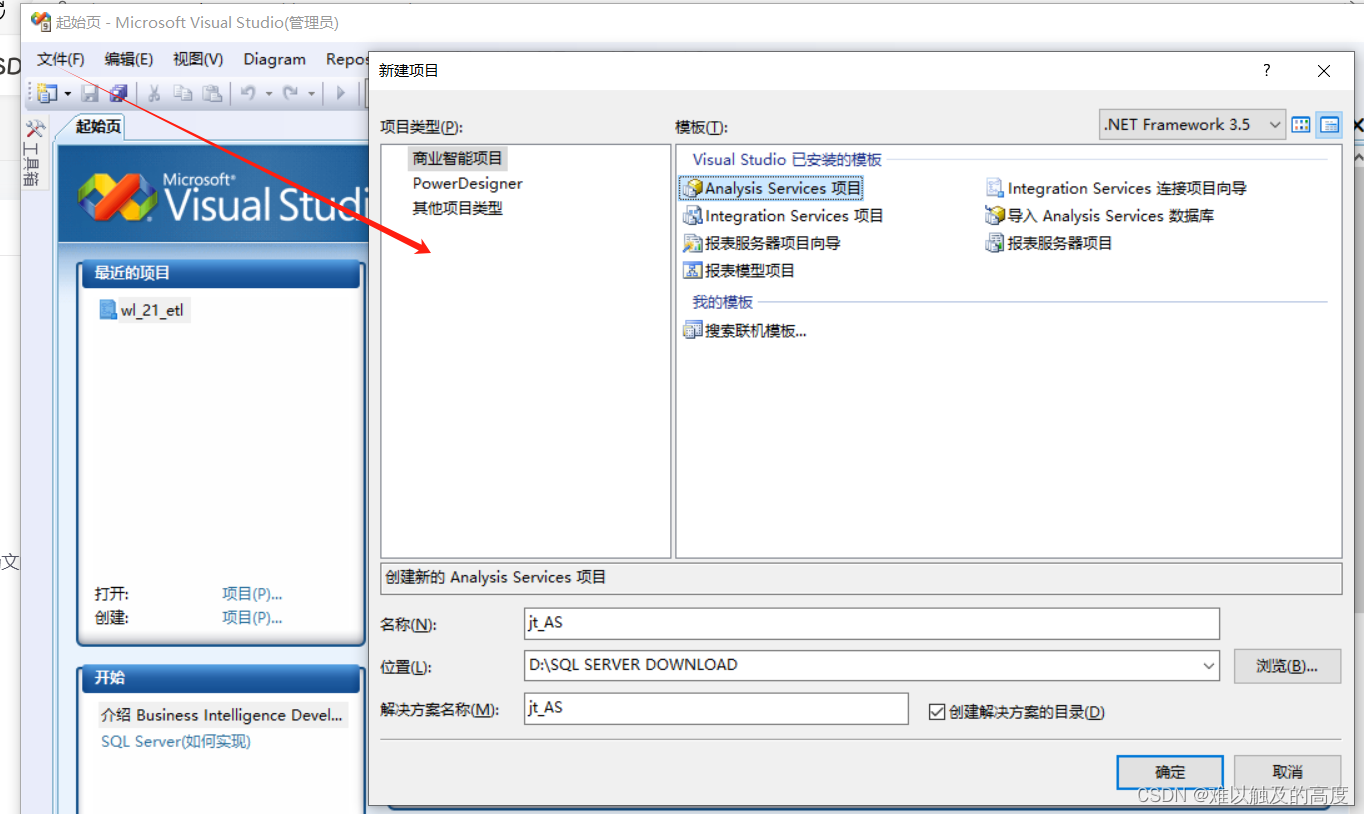Open the Diagram menu
This screenshot has height=814, width=1364.
click(275, 59)
